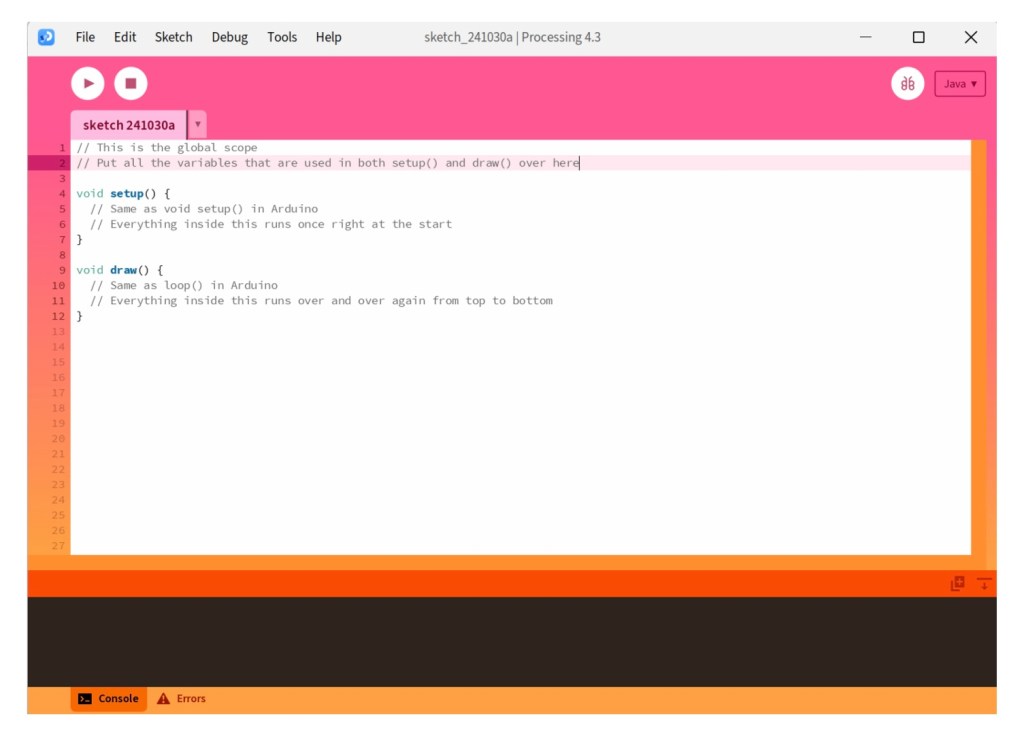1024x736 pixels.
Task: Run the sketch with the play button
Action: pyautogui.click(x=88, y=84)
